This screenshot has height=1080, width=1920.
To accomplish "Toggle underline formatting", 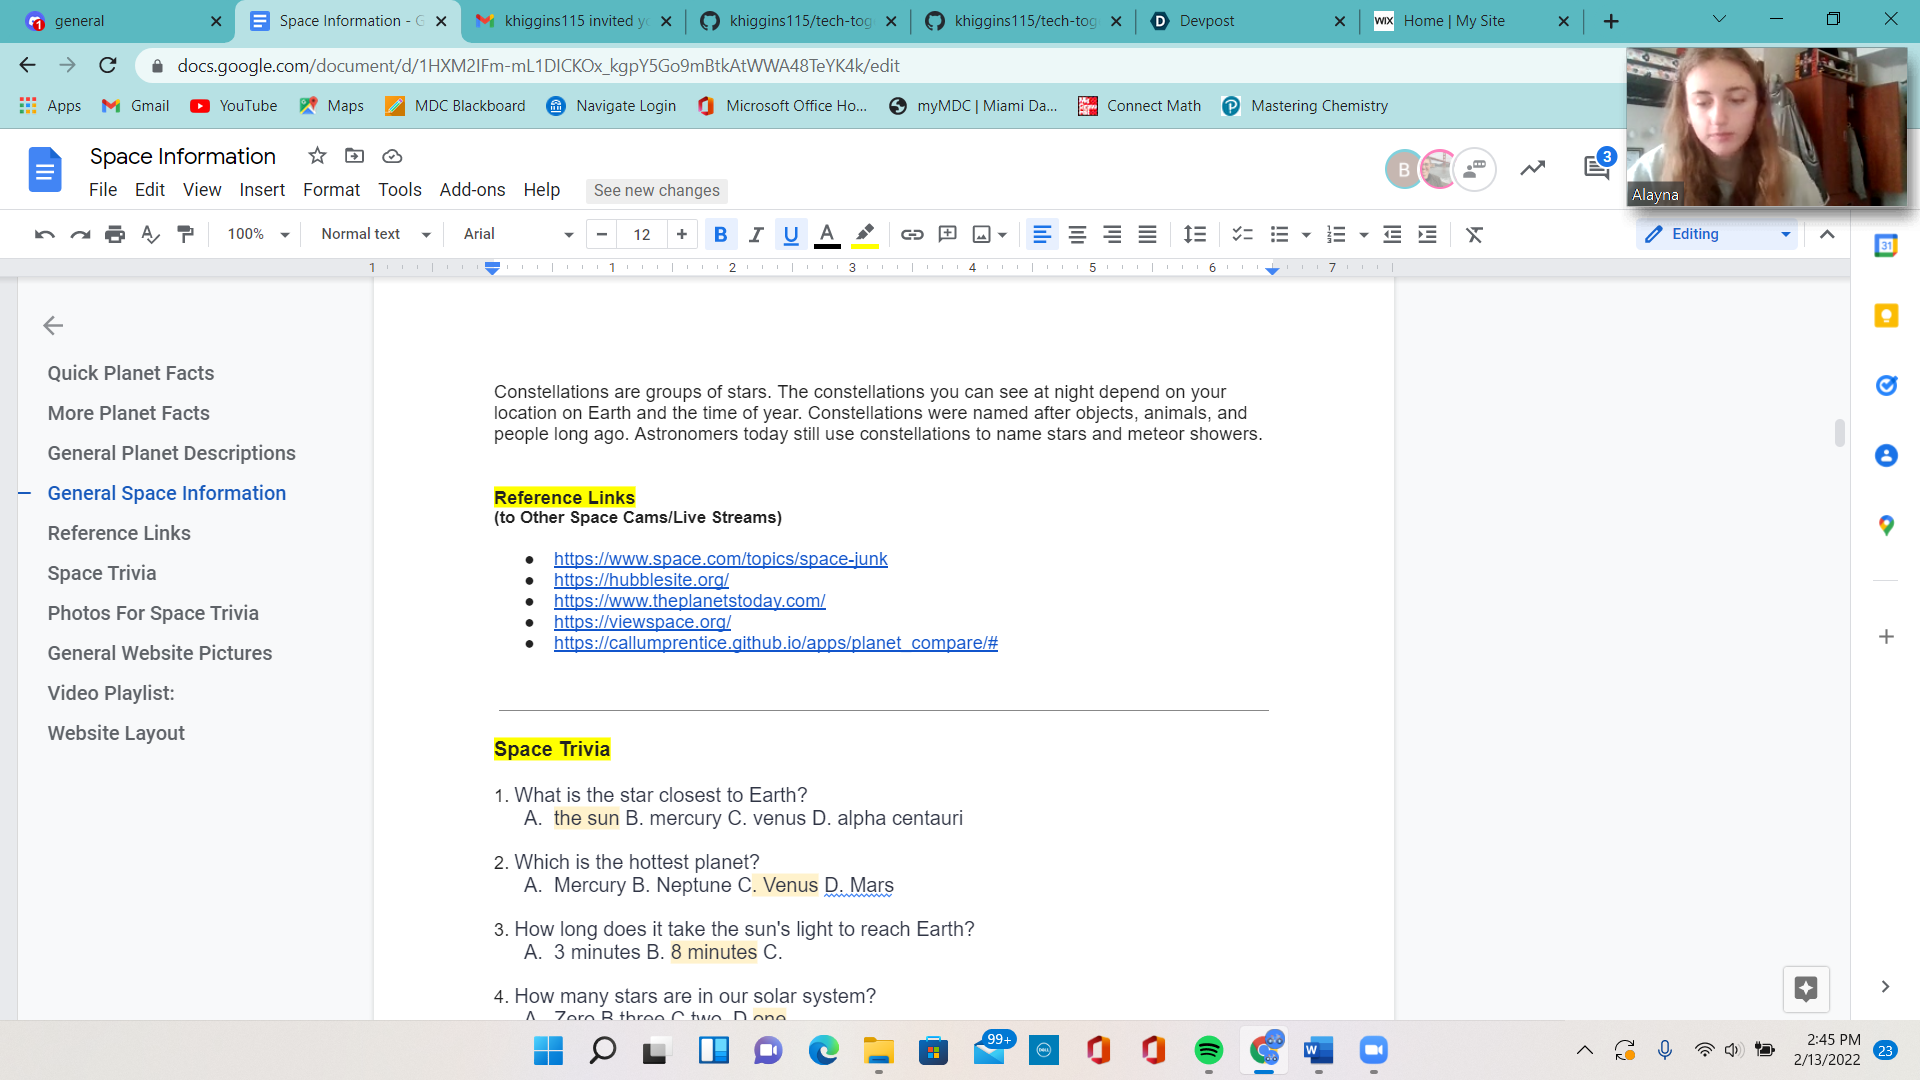I will tap(791, 234).
